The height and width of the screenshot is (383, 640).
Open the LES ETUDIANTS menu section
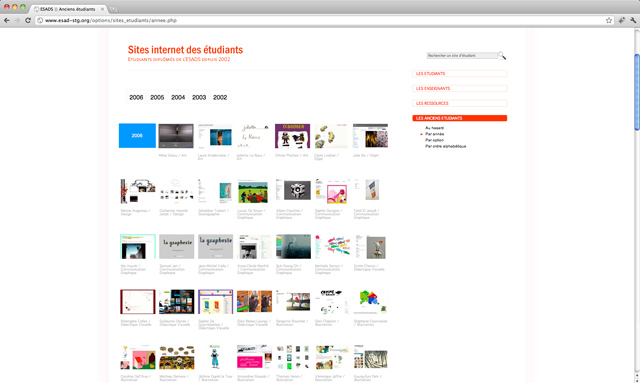click(x=460, y=73)
